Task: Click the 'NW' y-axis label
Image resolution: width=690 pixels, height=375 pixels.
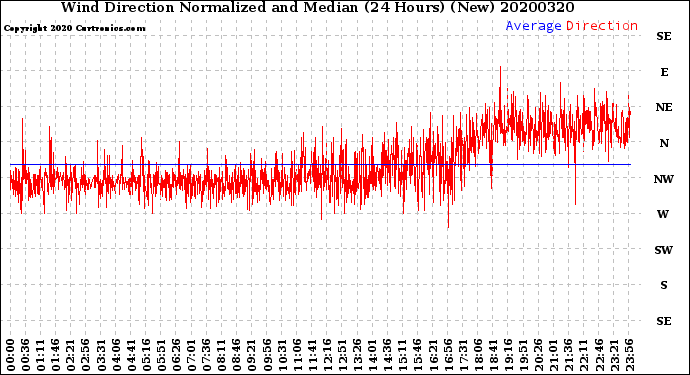Action: click(x=664, y=179)
